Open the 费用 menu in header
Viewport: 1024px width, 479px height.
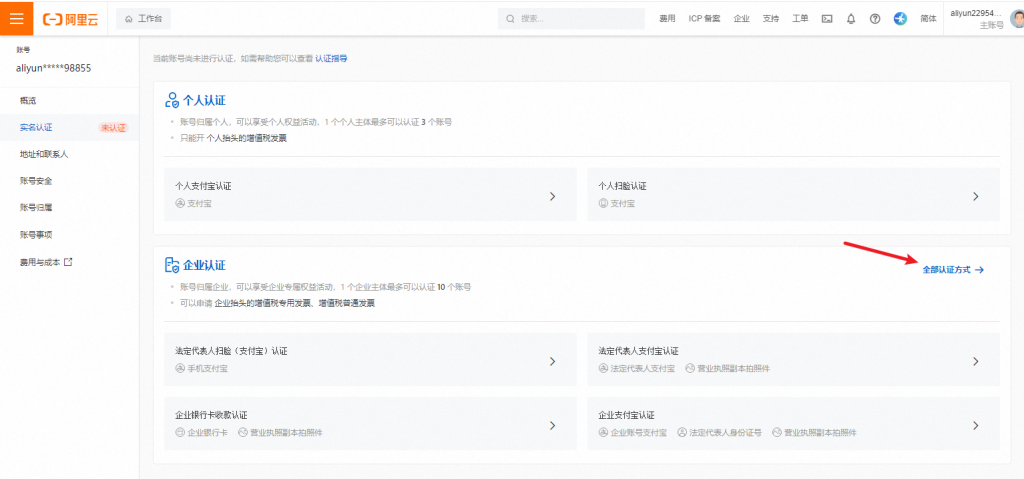click(x=667, y=19)
